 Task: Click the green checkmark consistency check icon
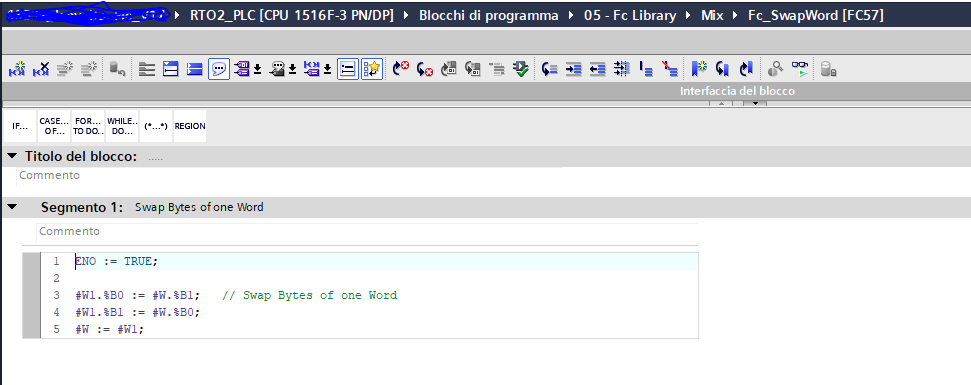tap(521, 69)
